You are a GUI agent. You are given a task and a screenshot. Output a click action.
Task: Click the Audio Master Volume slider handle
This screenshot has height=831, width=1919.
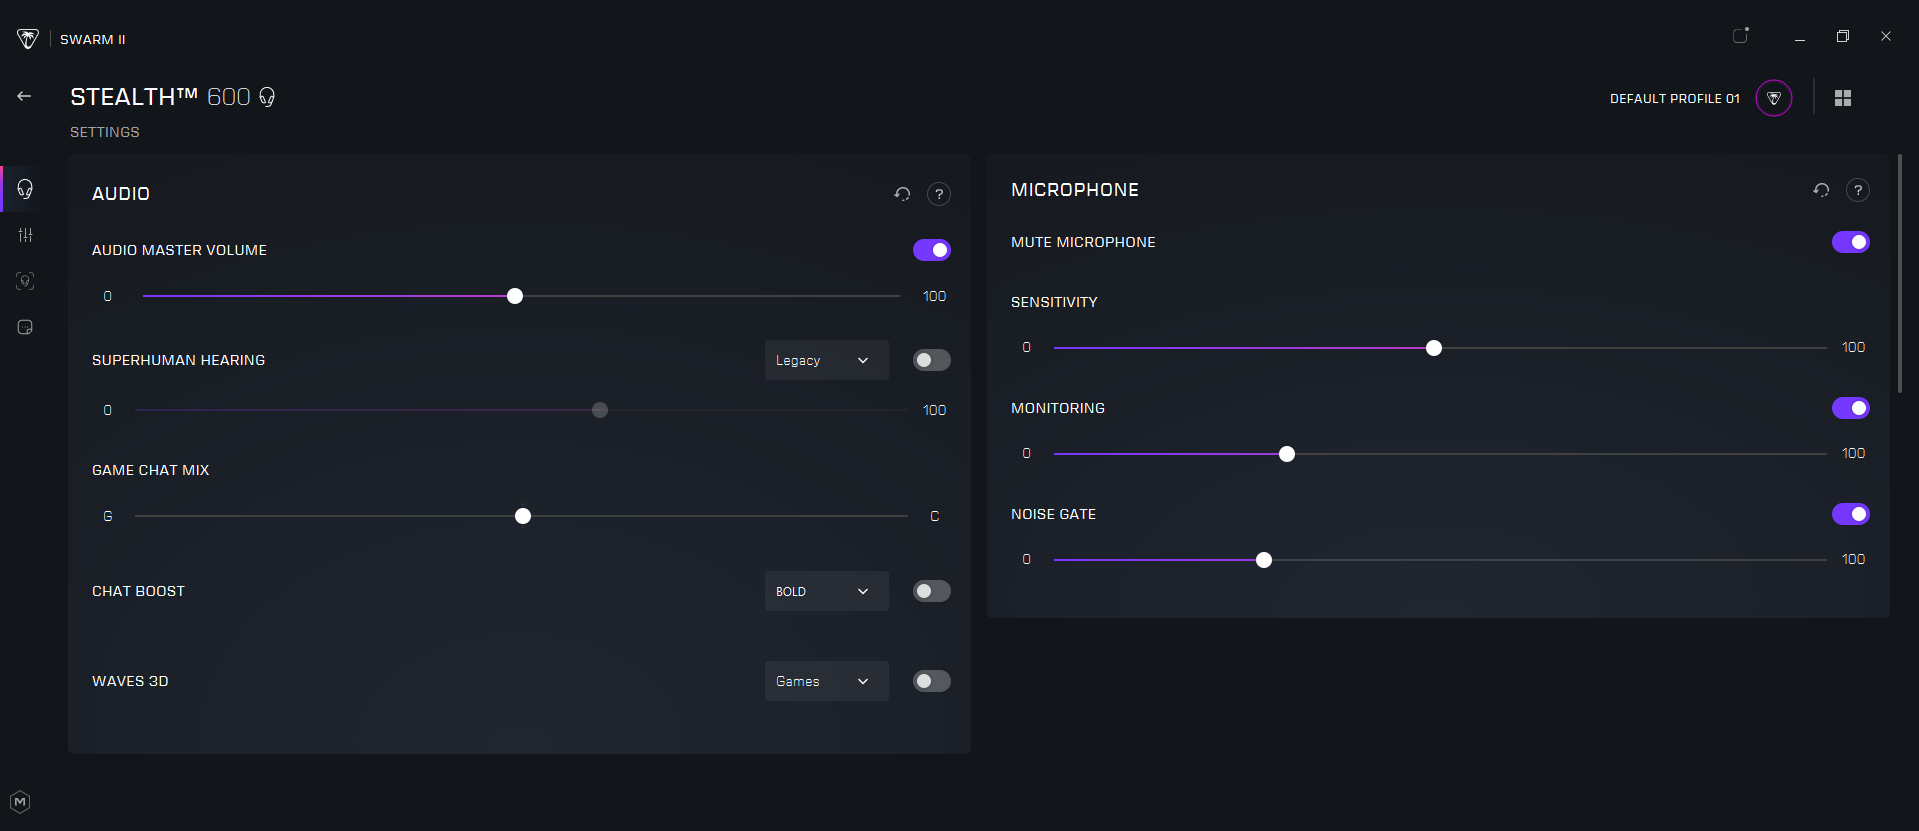click(515, 296)
